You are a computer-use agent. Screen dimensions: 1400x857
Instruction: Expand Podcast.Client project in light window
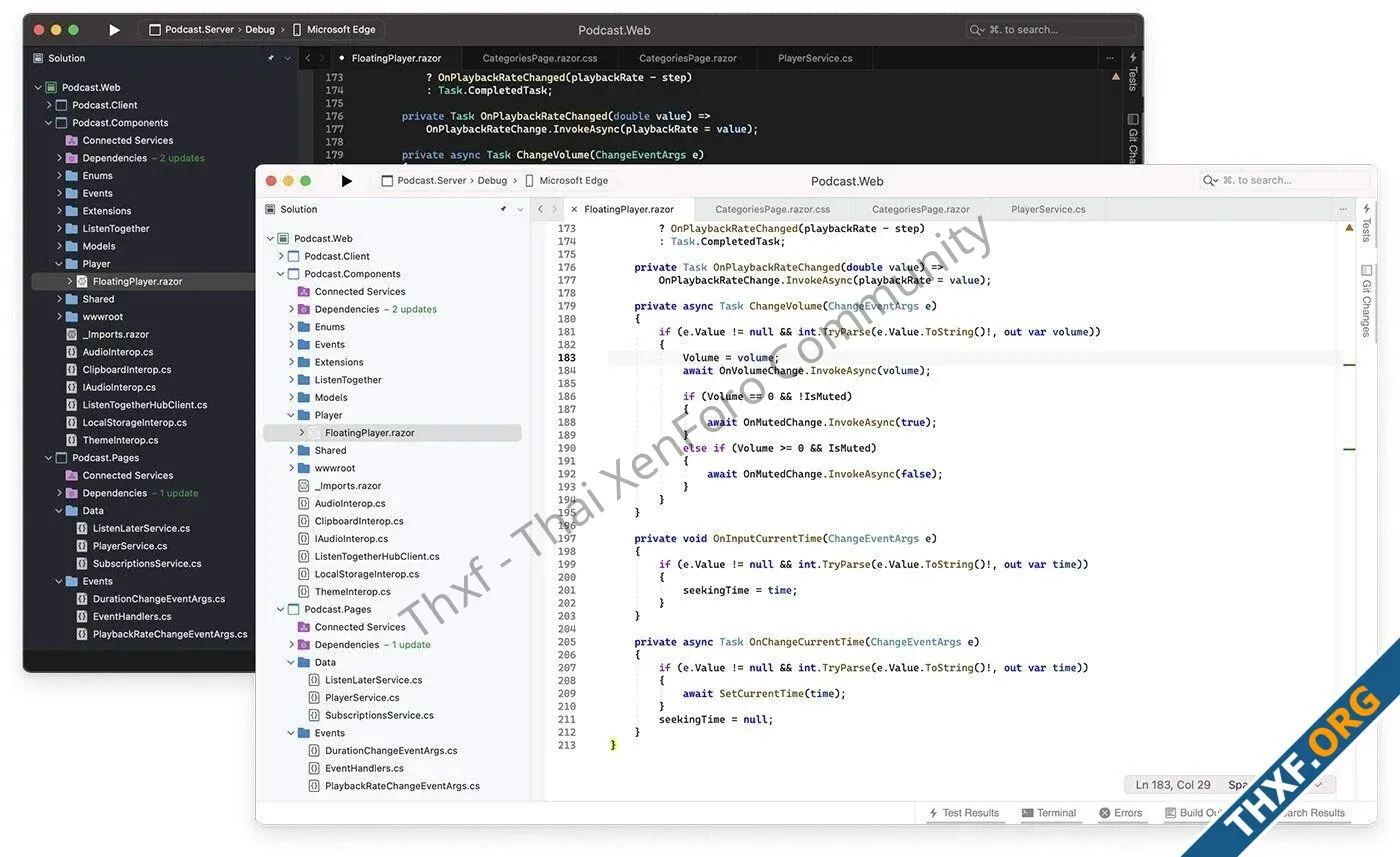point(281,256)
